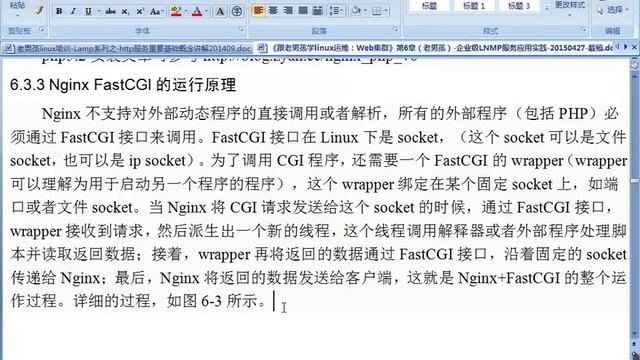640x360 pixels.
Task: Open the paragraph (段落) dialog launcher
Action: [396, 29]
